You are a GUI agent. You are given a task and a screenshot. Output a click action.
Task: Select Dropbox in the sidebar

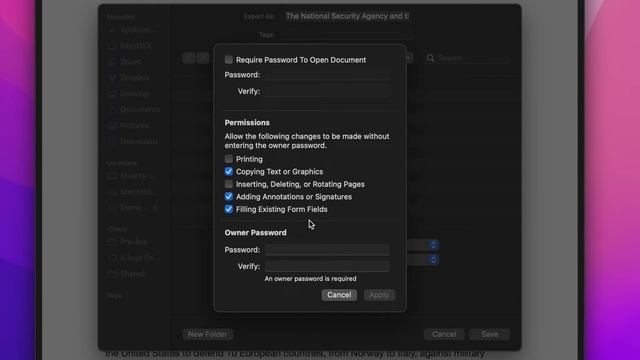pos(130,78)
